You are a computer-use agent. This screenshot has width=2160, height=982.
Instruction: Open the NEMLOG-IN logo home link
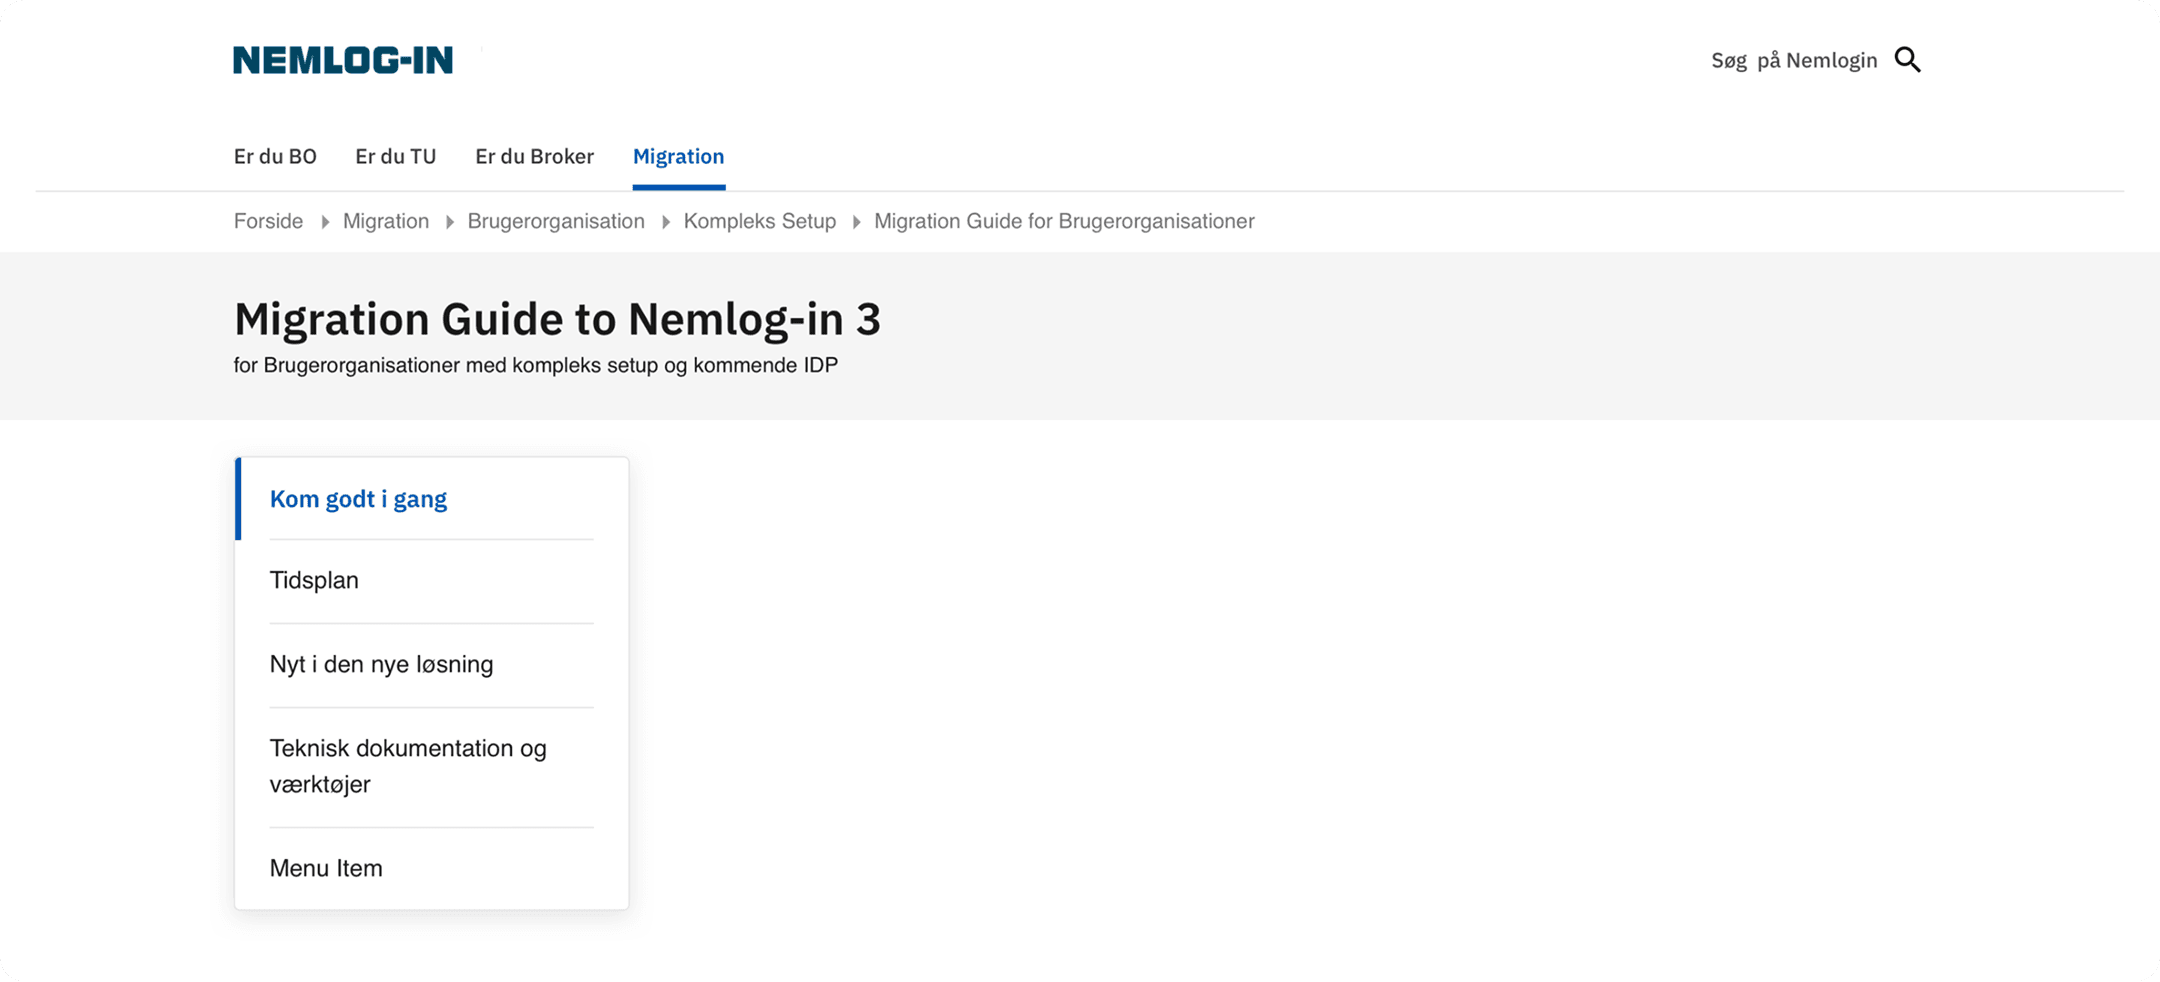tap(343, 60)
